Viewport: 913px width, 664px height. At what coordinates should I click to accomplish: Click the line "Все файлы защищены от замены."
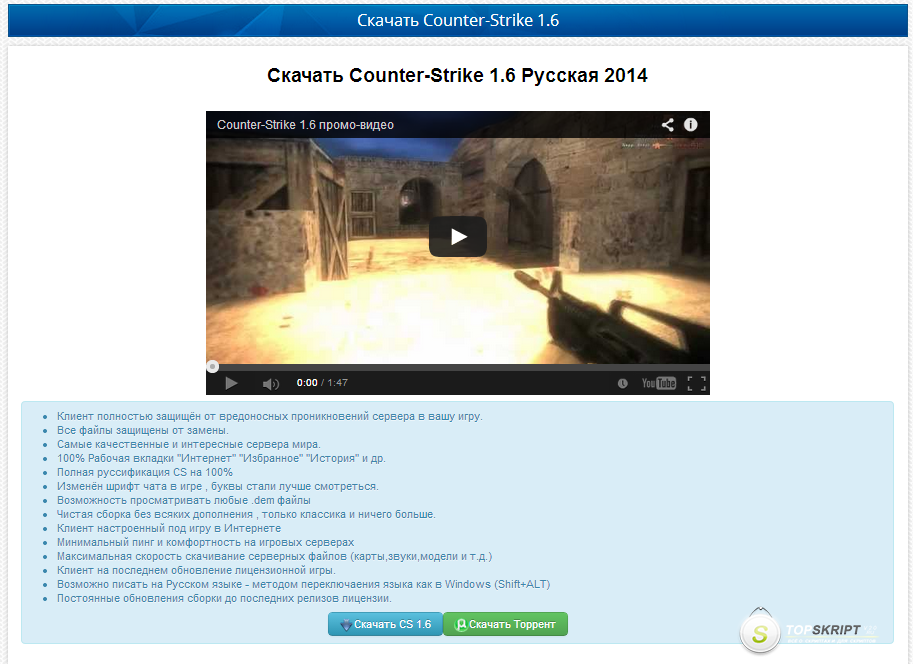click(x=143, y=430)
